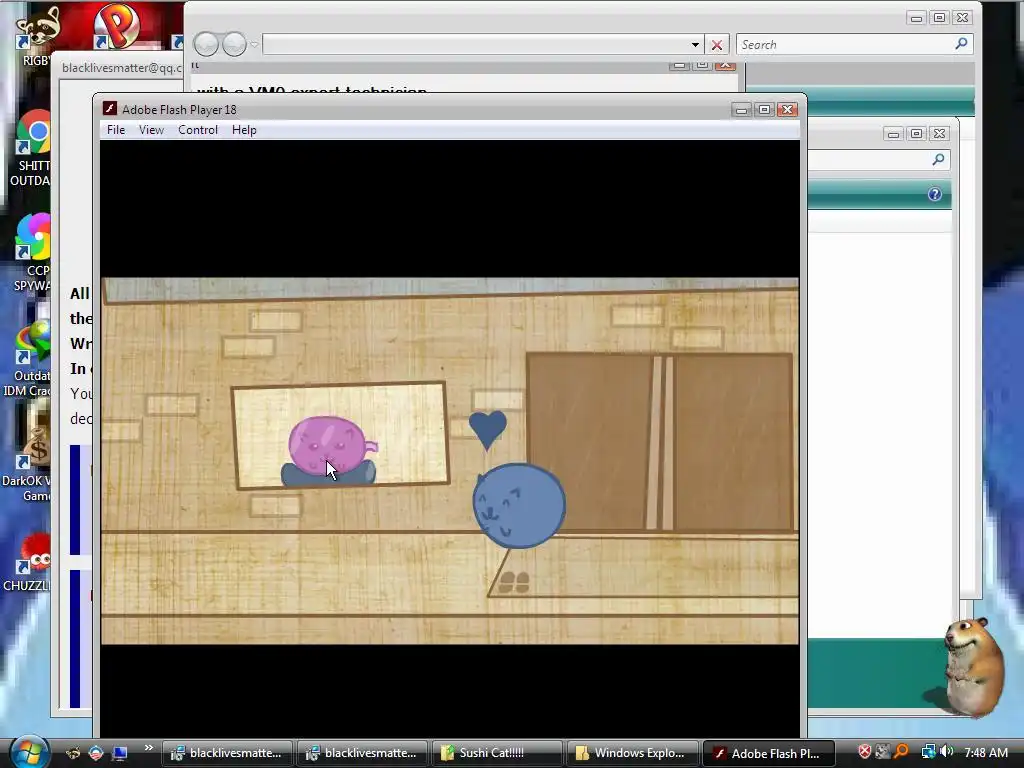Click the Obama logo quick launch icon

point(96,753)
